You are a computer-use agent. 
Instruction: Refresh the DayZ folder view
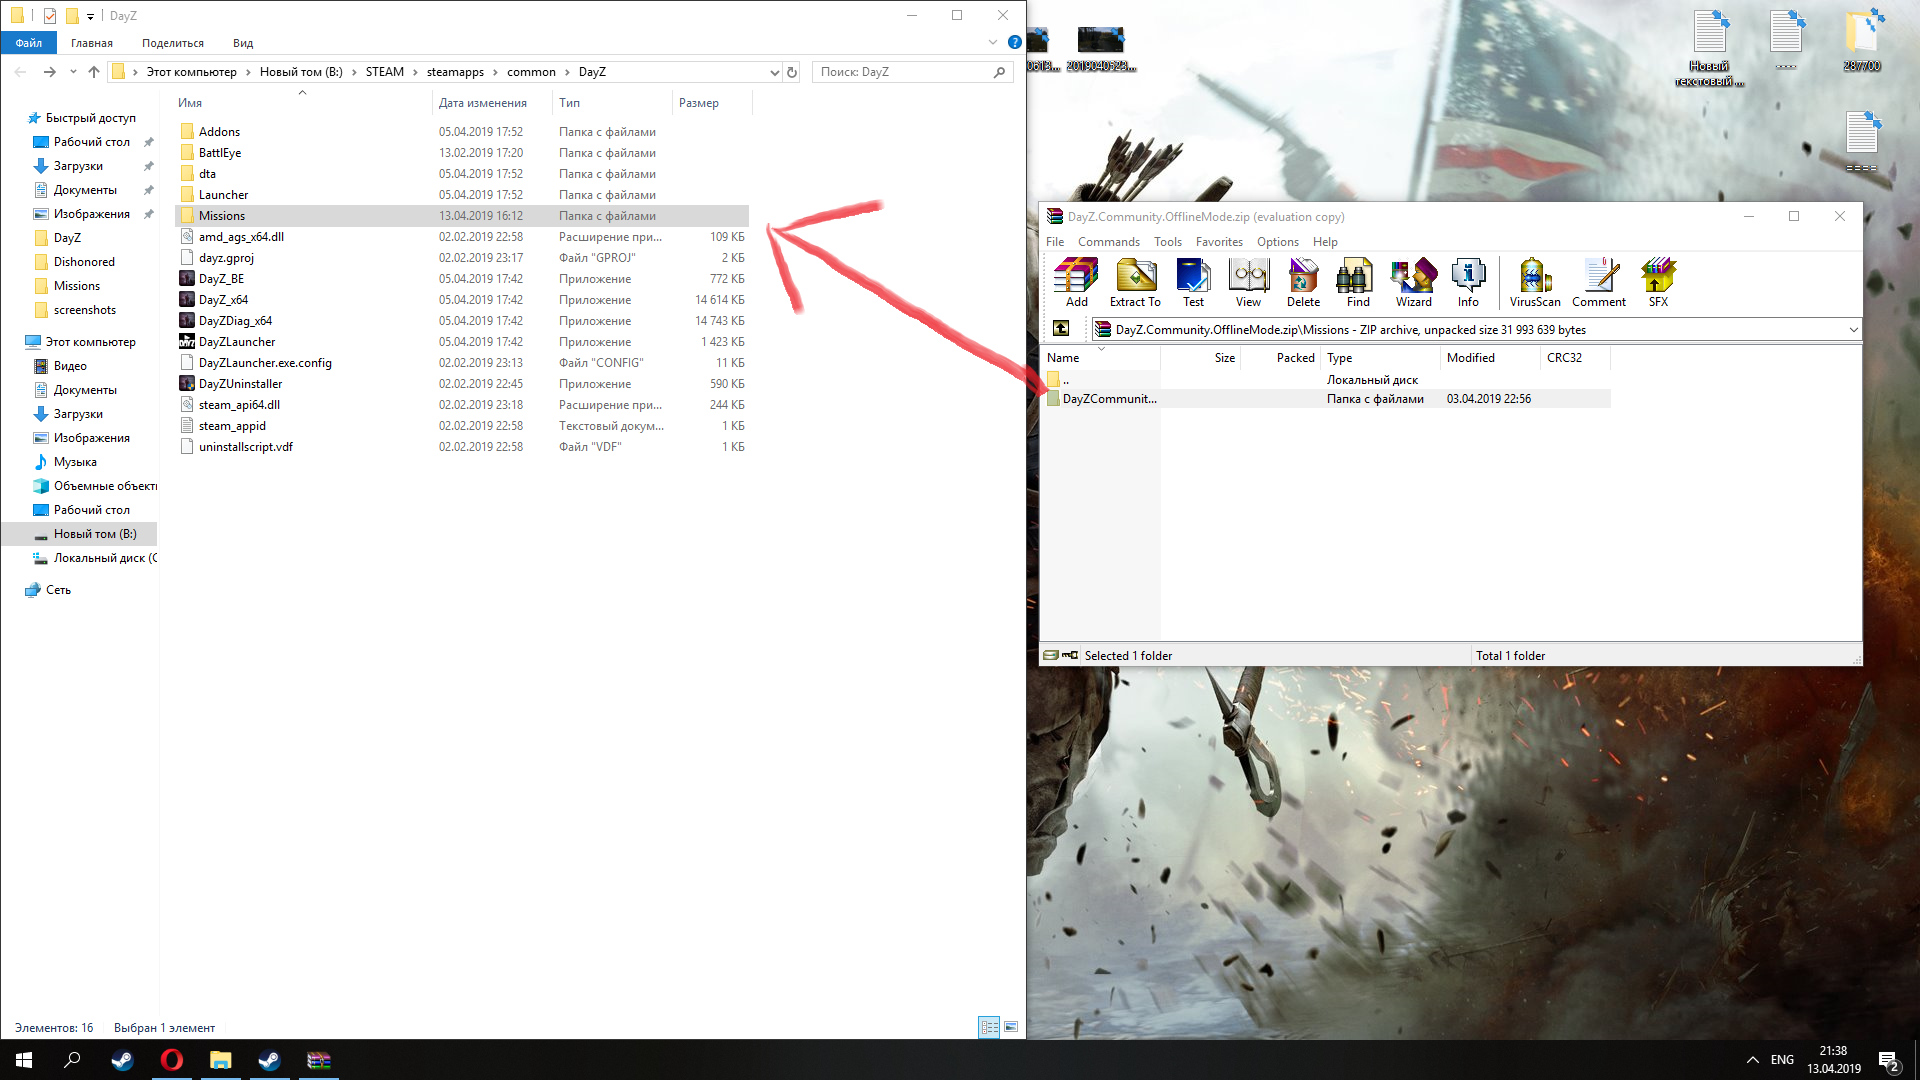tap(792, 72)
